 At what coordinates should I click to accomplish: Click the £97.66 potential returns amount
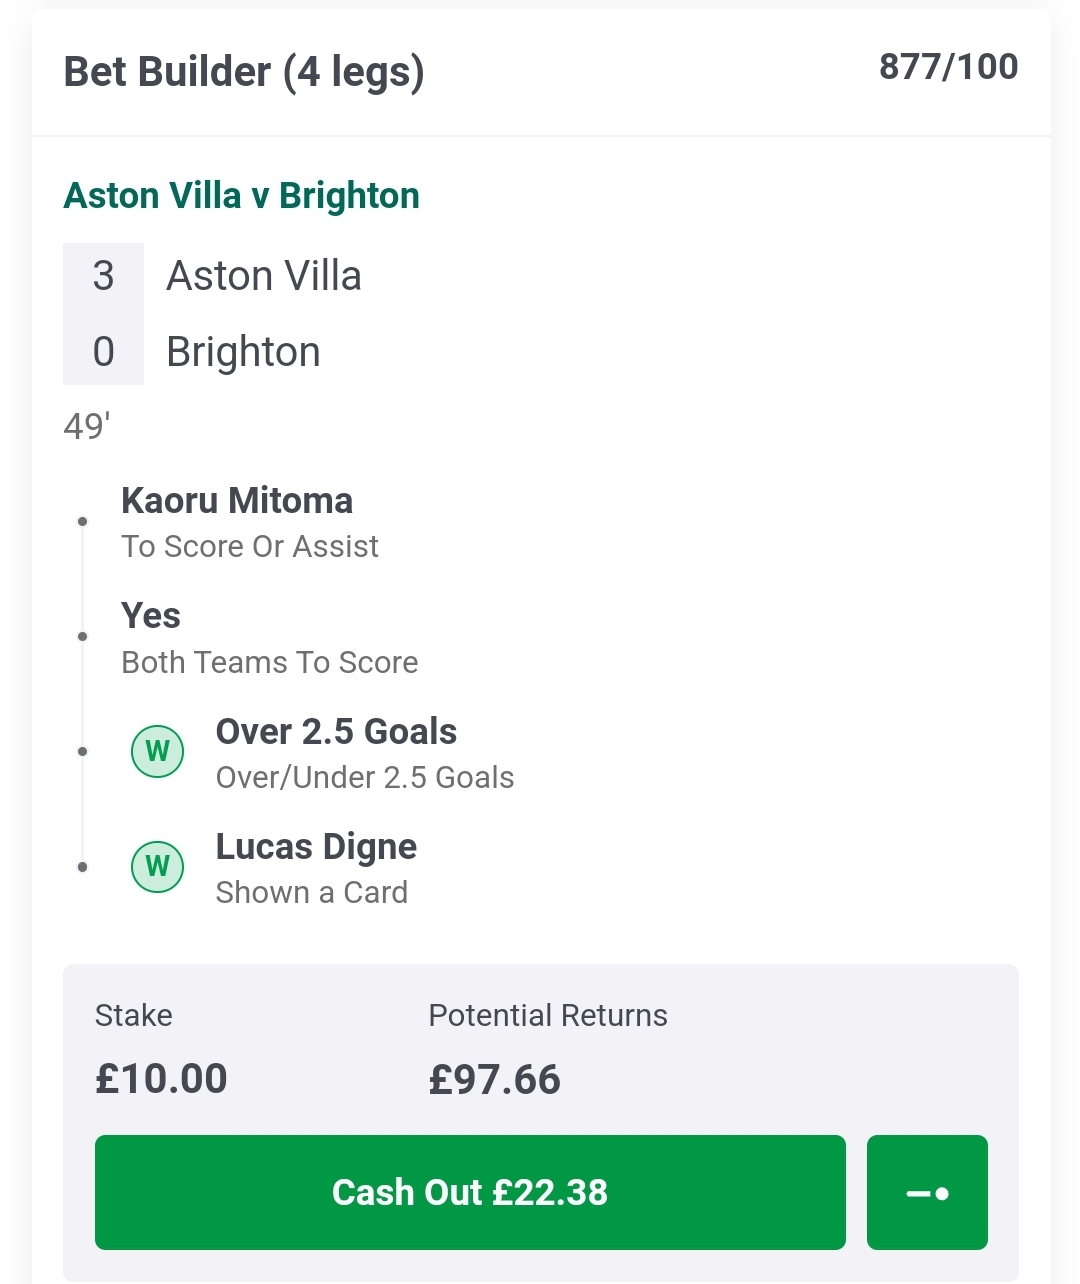coord(495,1079)
